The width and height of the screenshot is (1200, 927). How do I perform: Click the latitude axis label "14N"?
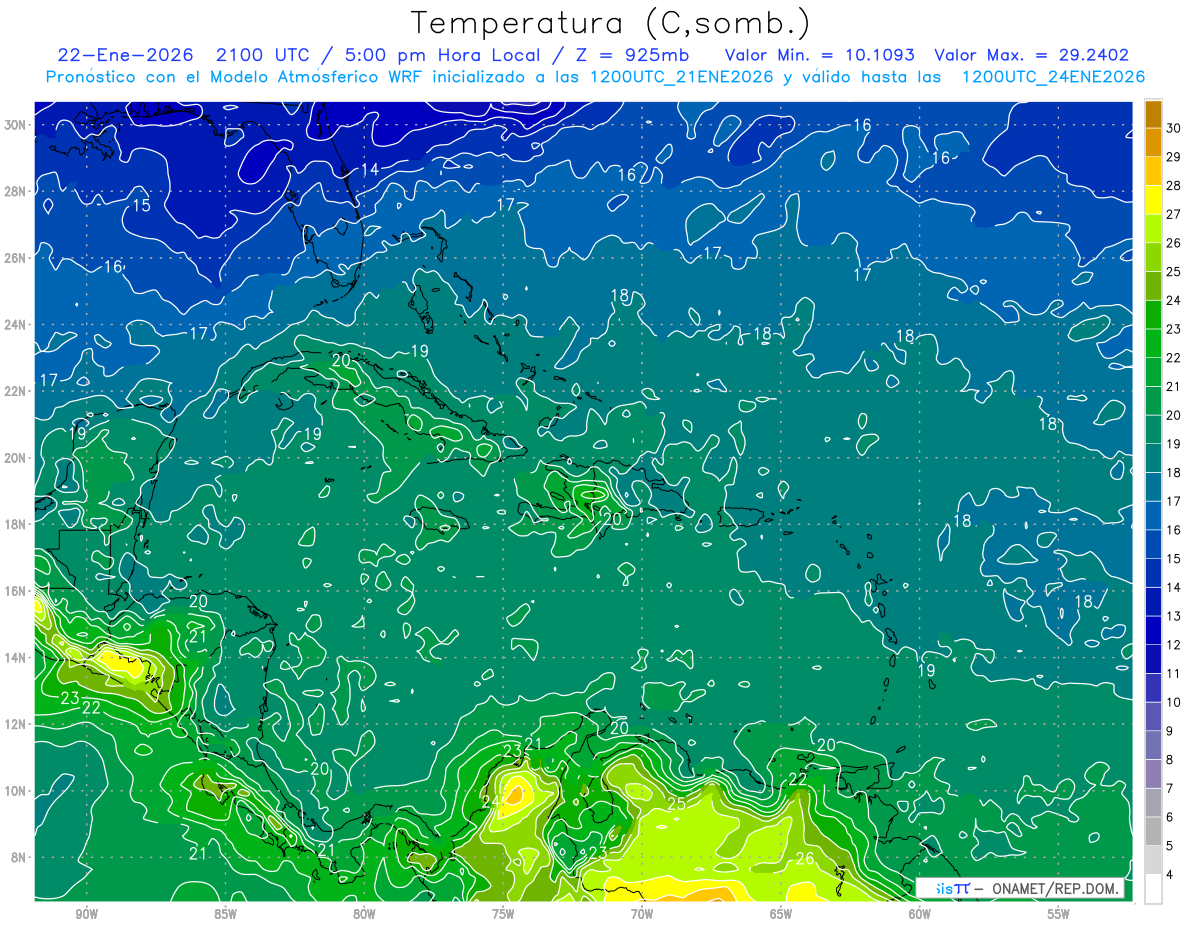16,657
